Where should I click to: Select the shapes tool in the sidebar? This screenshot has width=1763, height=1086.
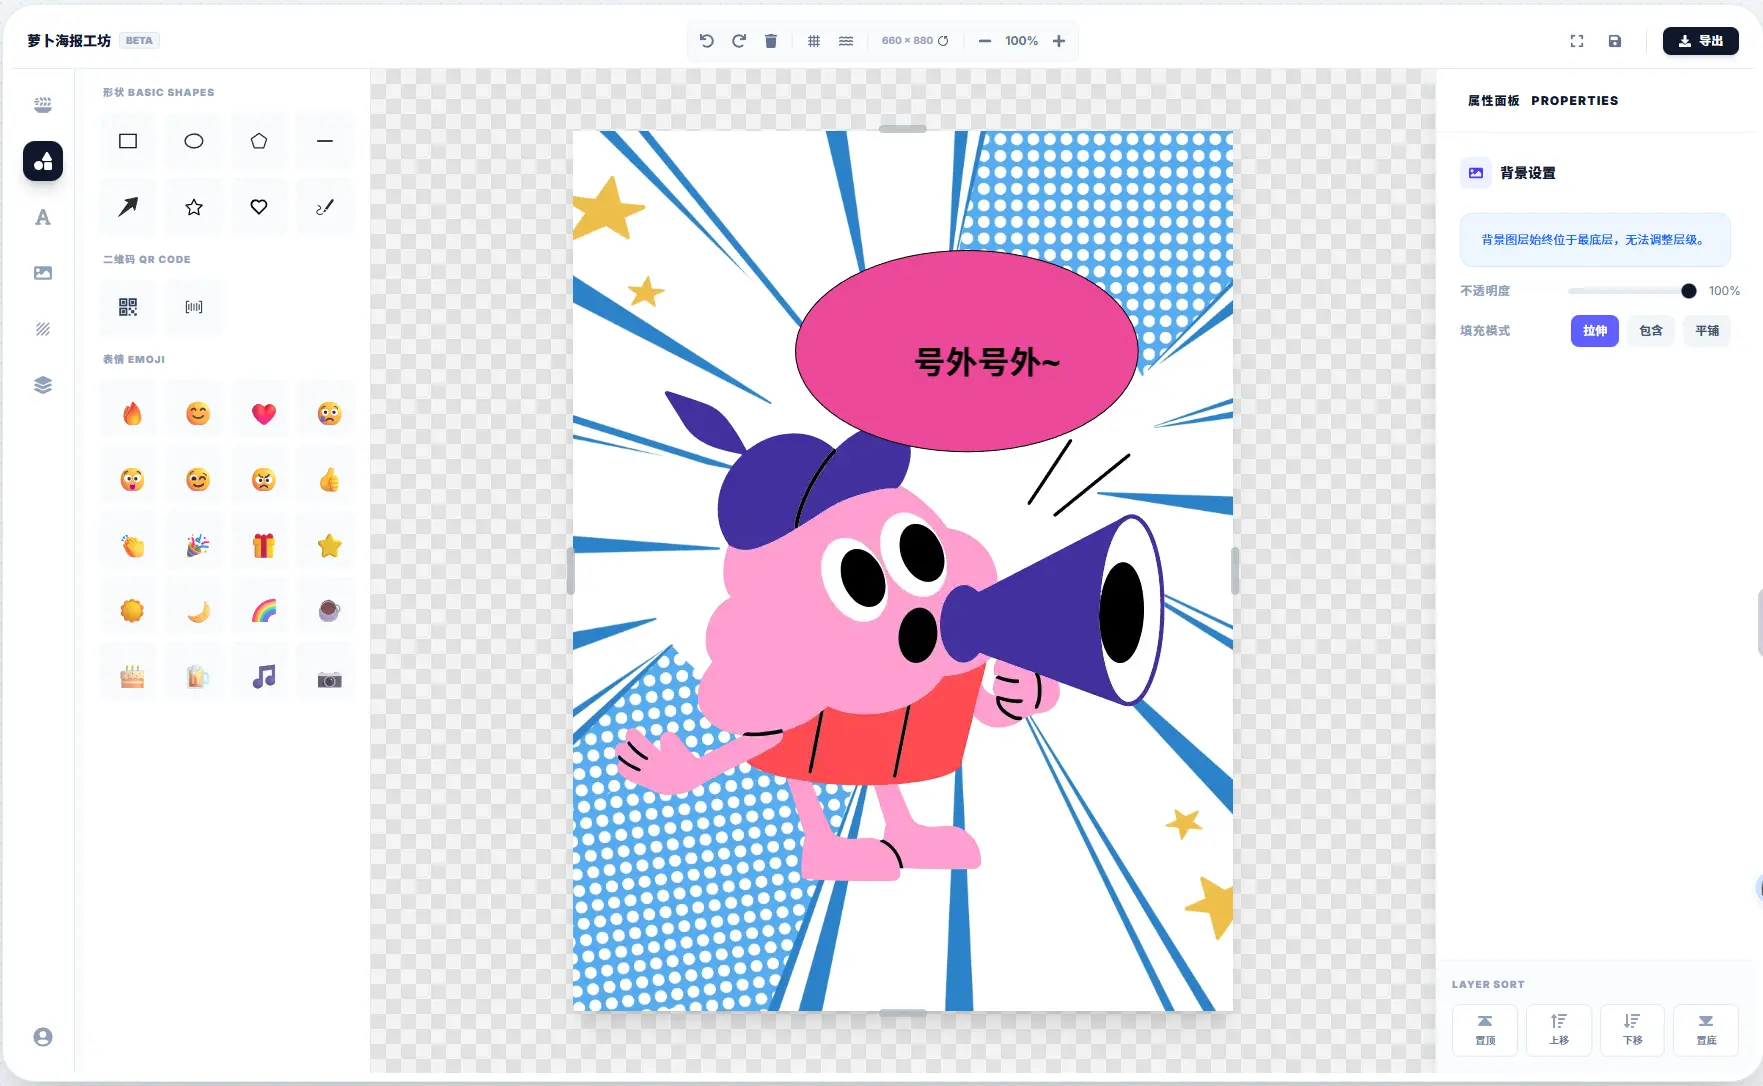coord(42,161)
